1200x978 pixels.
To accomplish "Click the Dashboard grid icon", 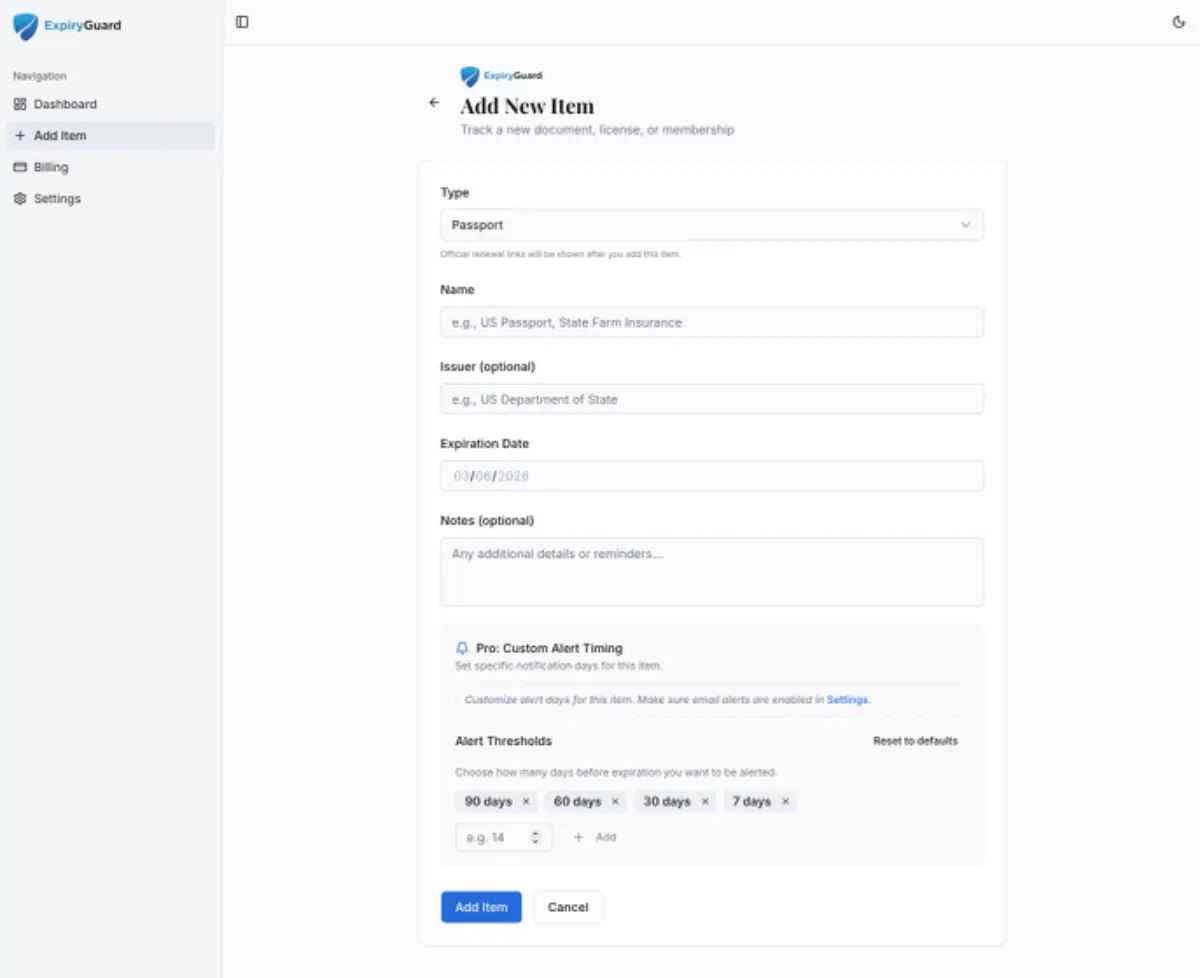I will [20, 104].
